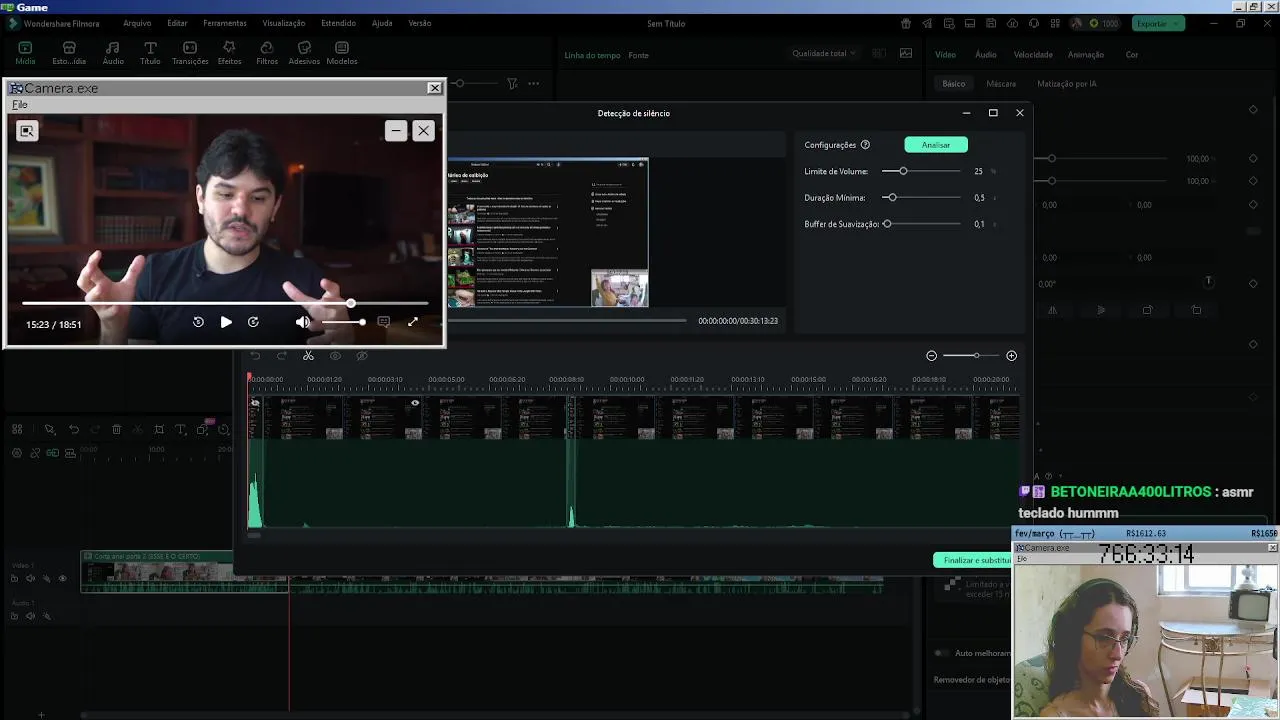Open the File menu in Camera.exe
Screen dimensions: 1280x720
pyautogui.click(x=19, y=105)
